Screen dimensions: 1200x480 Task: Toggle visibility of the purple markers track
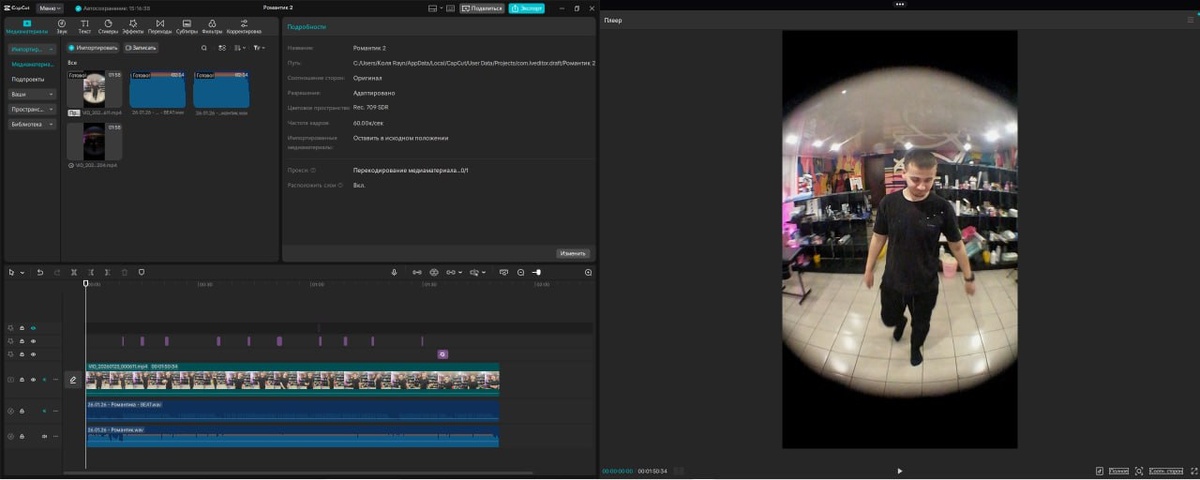coord(33,341)
